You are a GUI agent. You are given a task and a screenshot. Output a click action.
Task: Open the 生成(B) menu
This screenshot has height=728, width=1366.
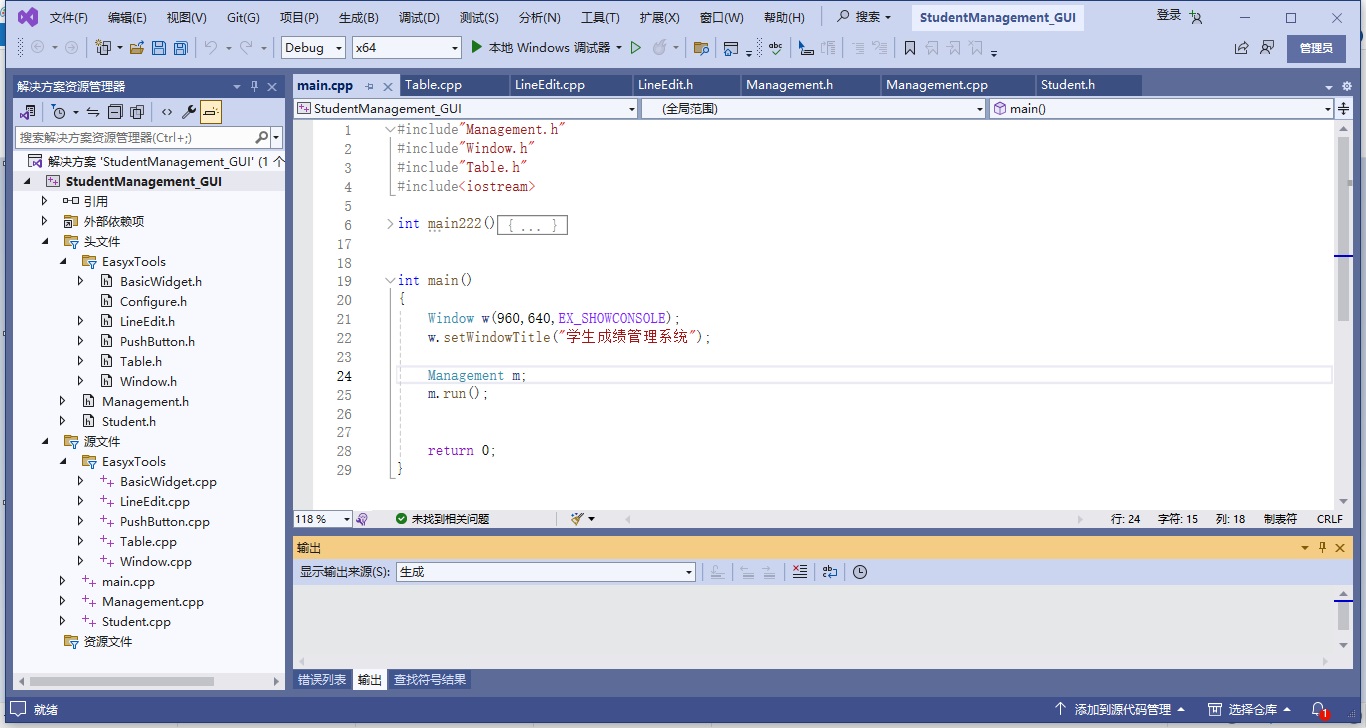point(359,18)
